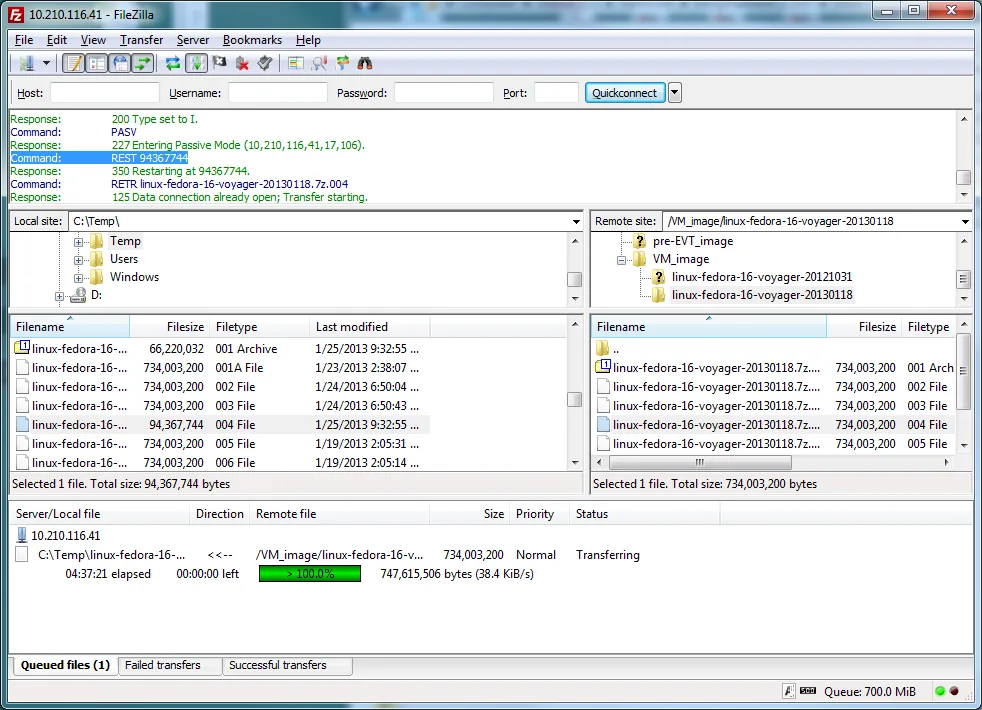The image size is (982, 710).
Task: Open the Bookmarks menu
Action: coord(252,40)
